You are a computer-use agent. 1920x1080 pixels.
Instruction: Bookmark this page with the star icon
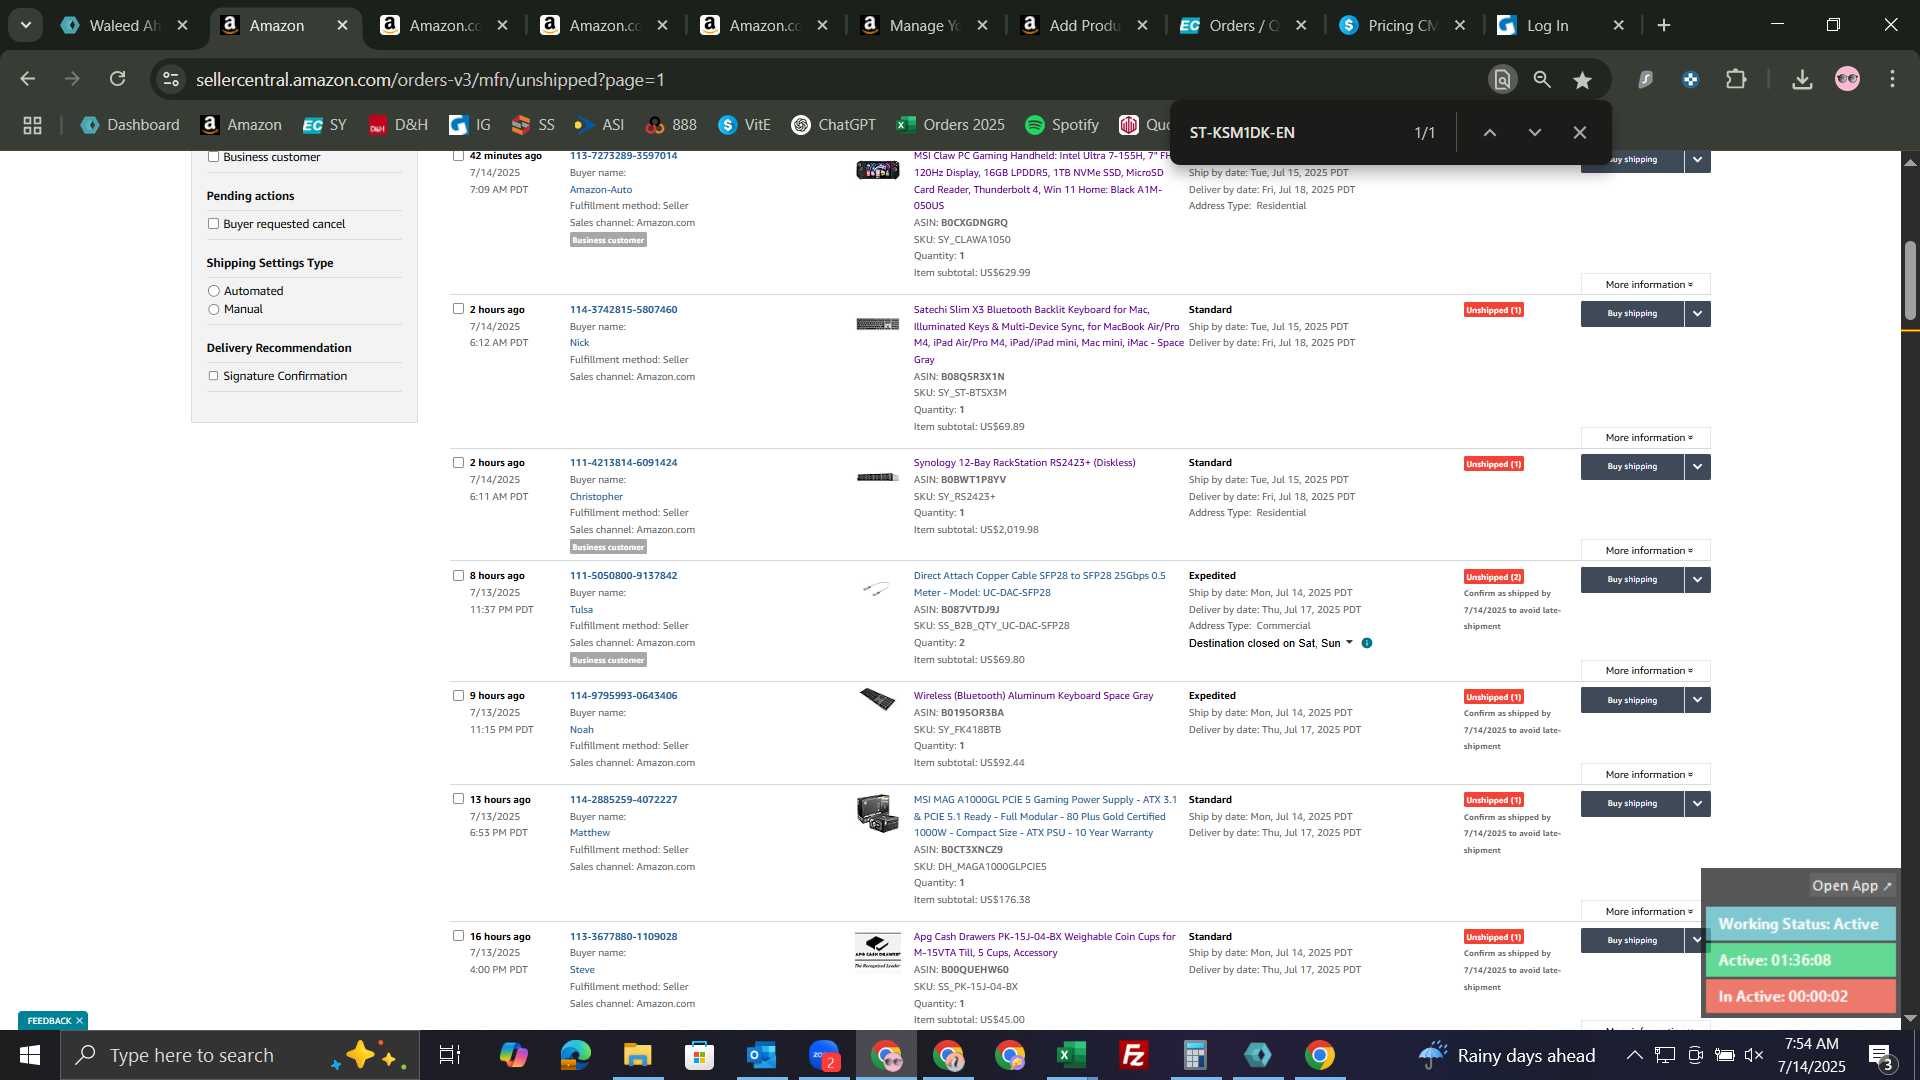[x=1582, y=80]
